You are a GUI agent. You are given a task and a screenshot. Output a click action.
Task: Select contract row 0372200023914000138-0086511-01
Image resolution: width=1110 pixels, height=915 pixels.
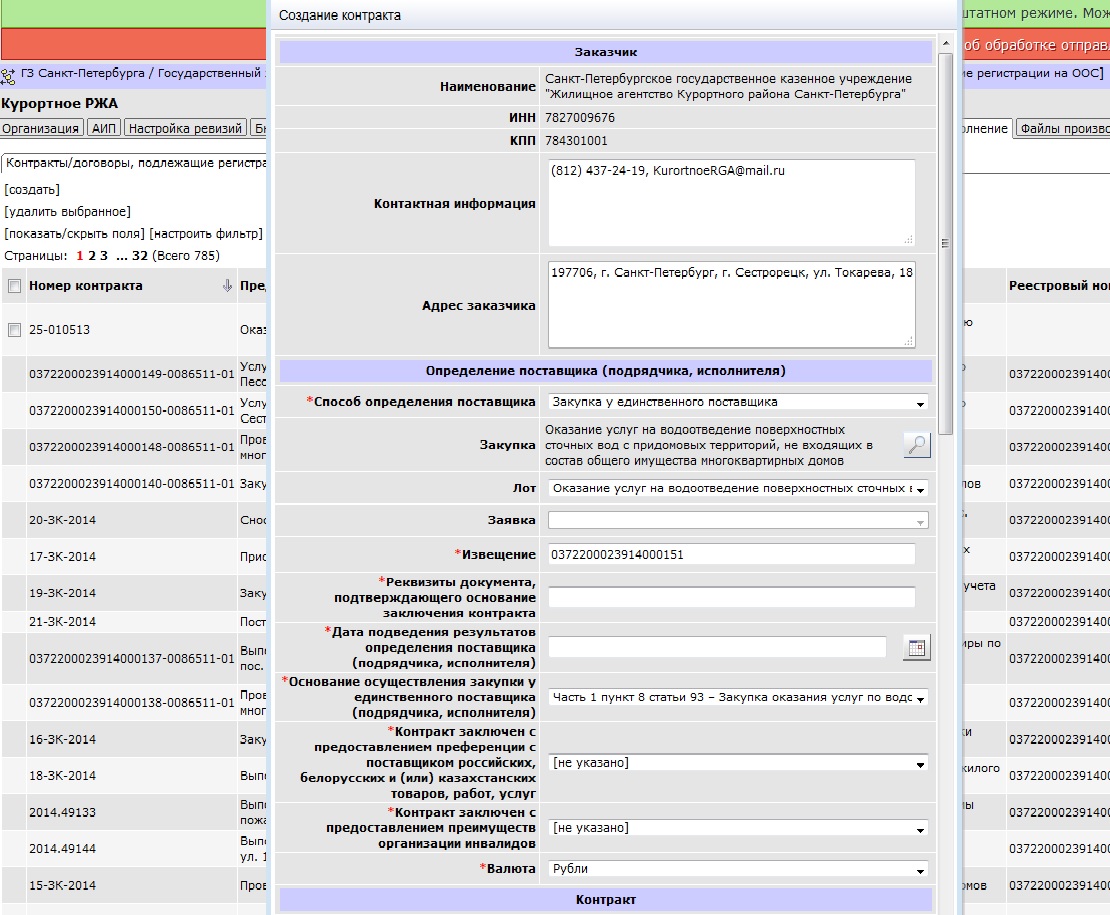132,703
